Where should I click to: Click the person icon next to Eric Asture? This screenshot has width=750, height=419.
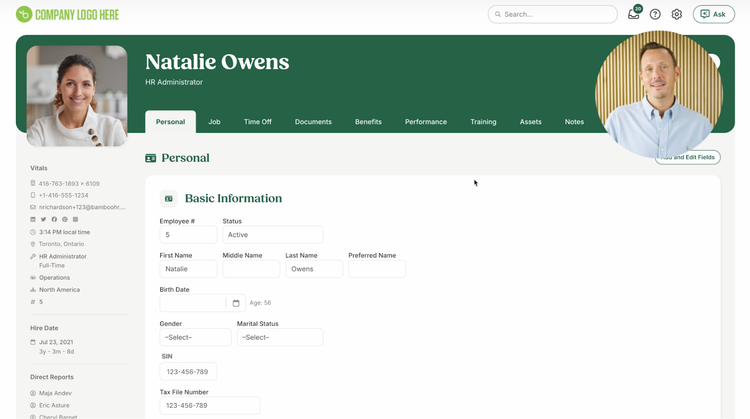coord(33,405)
